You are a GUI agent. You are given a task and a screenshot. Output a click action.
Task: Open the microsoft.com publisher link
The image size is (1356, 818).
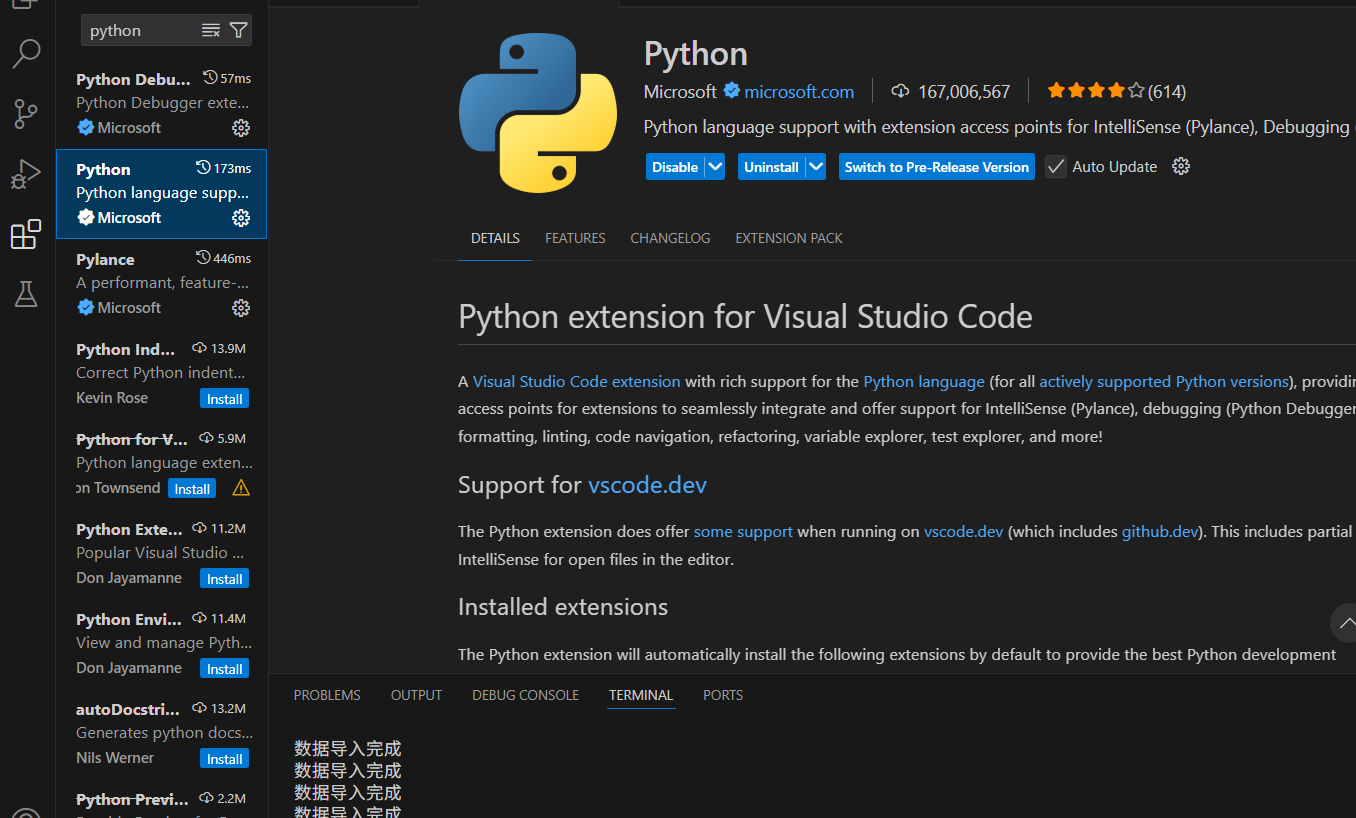(x=799, y=91)
